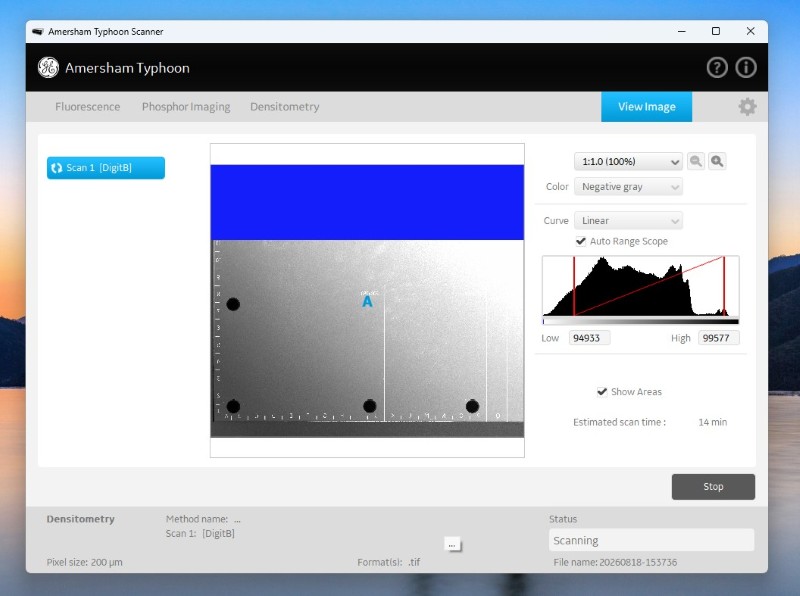This screenshot has width=800, height=596.
Task: Switch to the Phosphor Imaging tab
Action: 186,107
